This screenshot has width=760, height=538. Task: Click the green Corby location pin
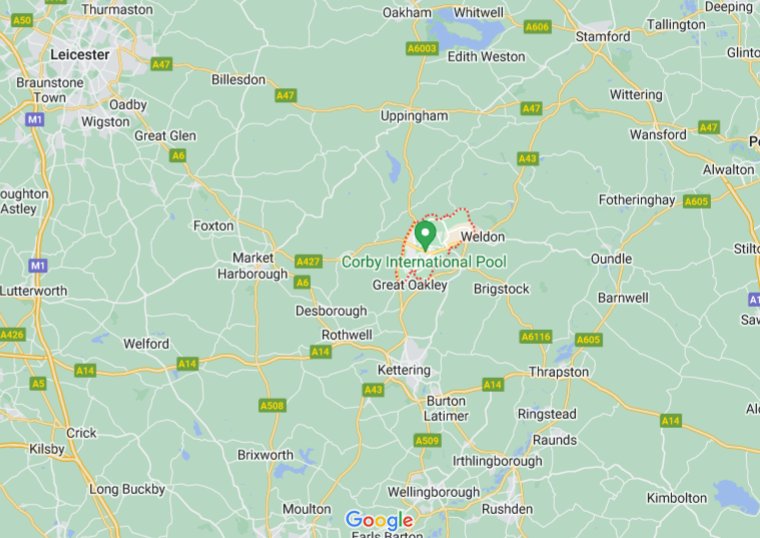point(425,236)
